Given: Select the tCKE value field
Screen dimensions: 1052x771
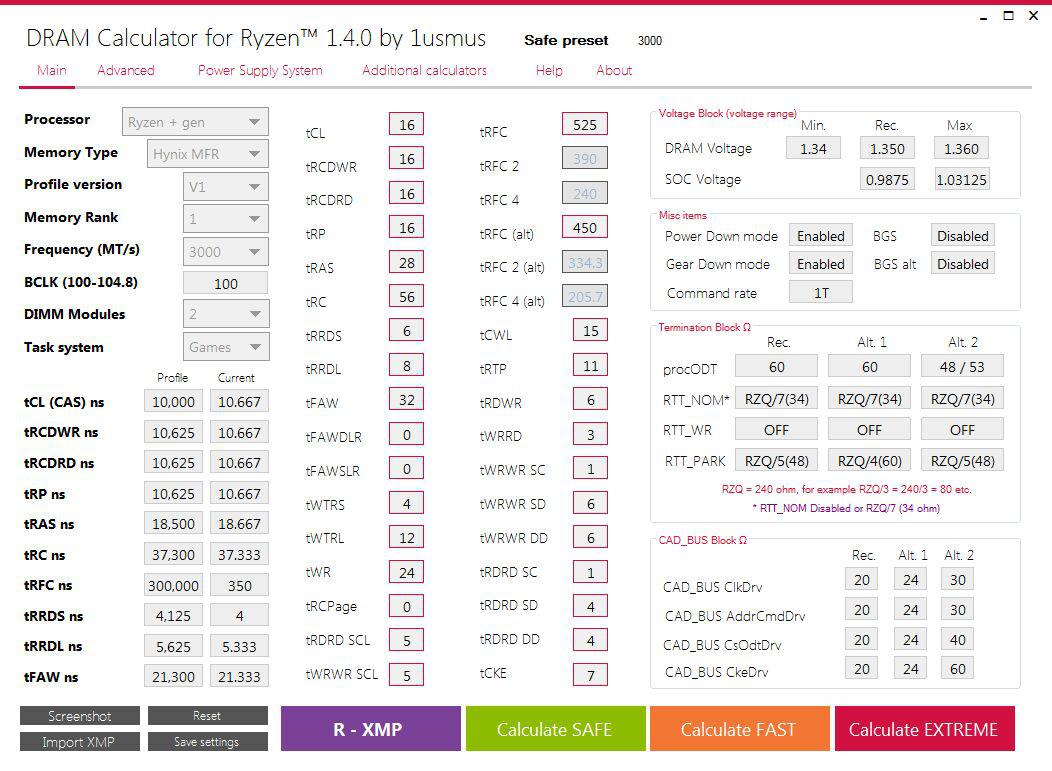Looking at the screenshot, I should point(590,675).
